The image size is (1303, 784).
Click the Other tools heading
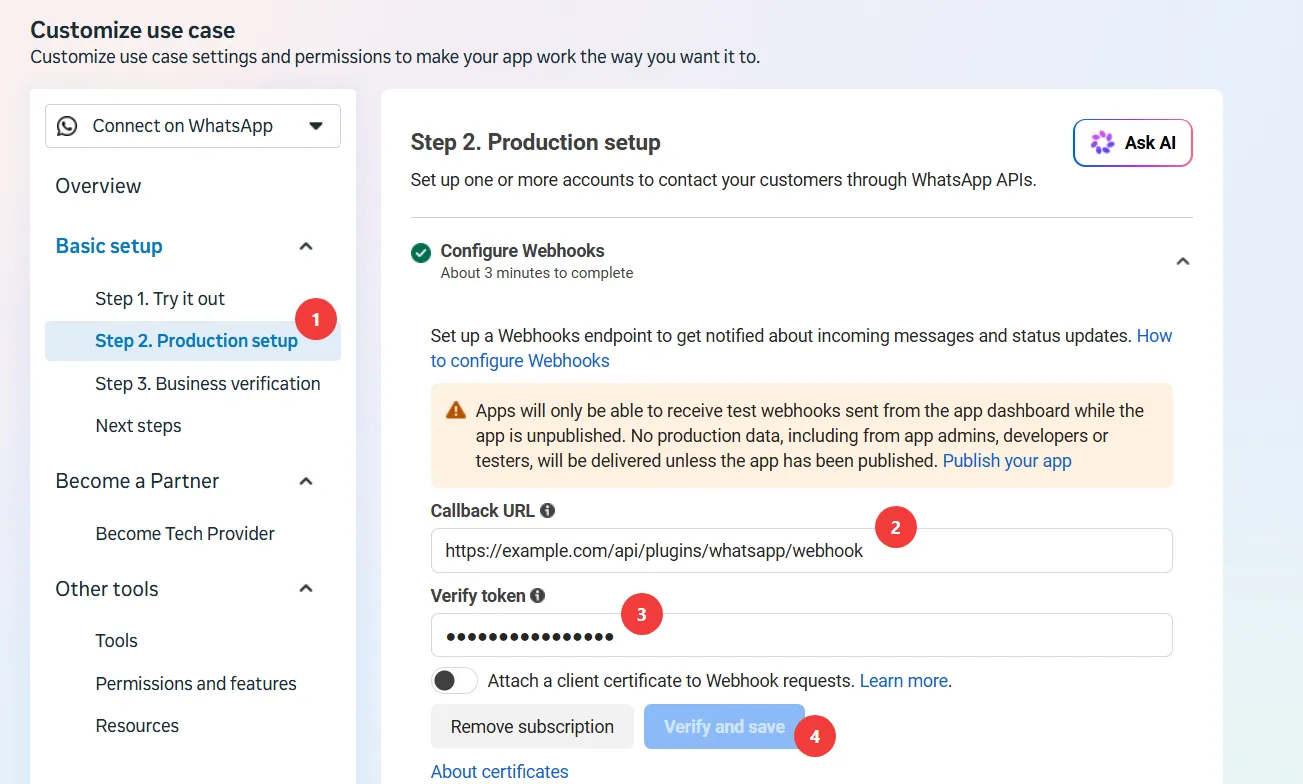pyautogui.click(x=107, y=588)
